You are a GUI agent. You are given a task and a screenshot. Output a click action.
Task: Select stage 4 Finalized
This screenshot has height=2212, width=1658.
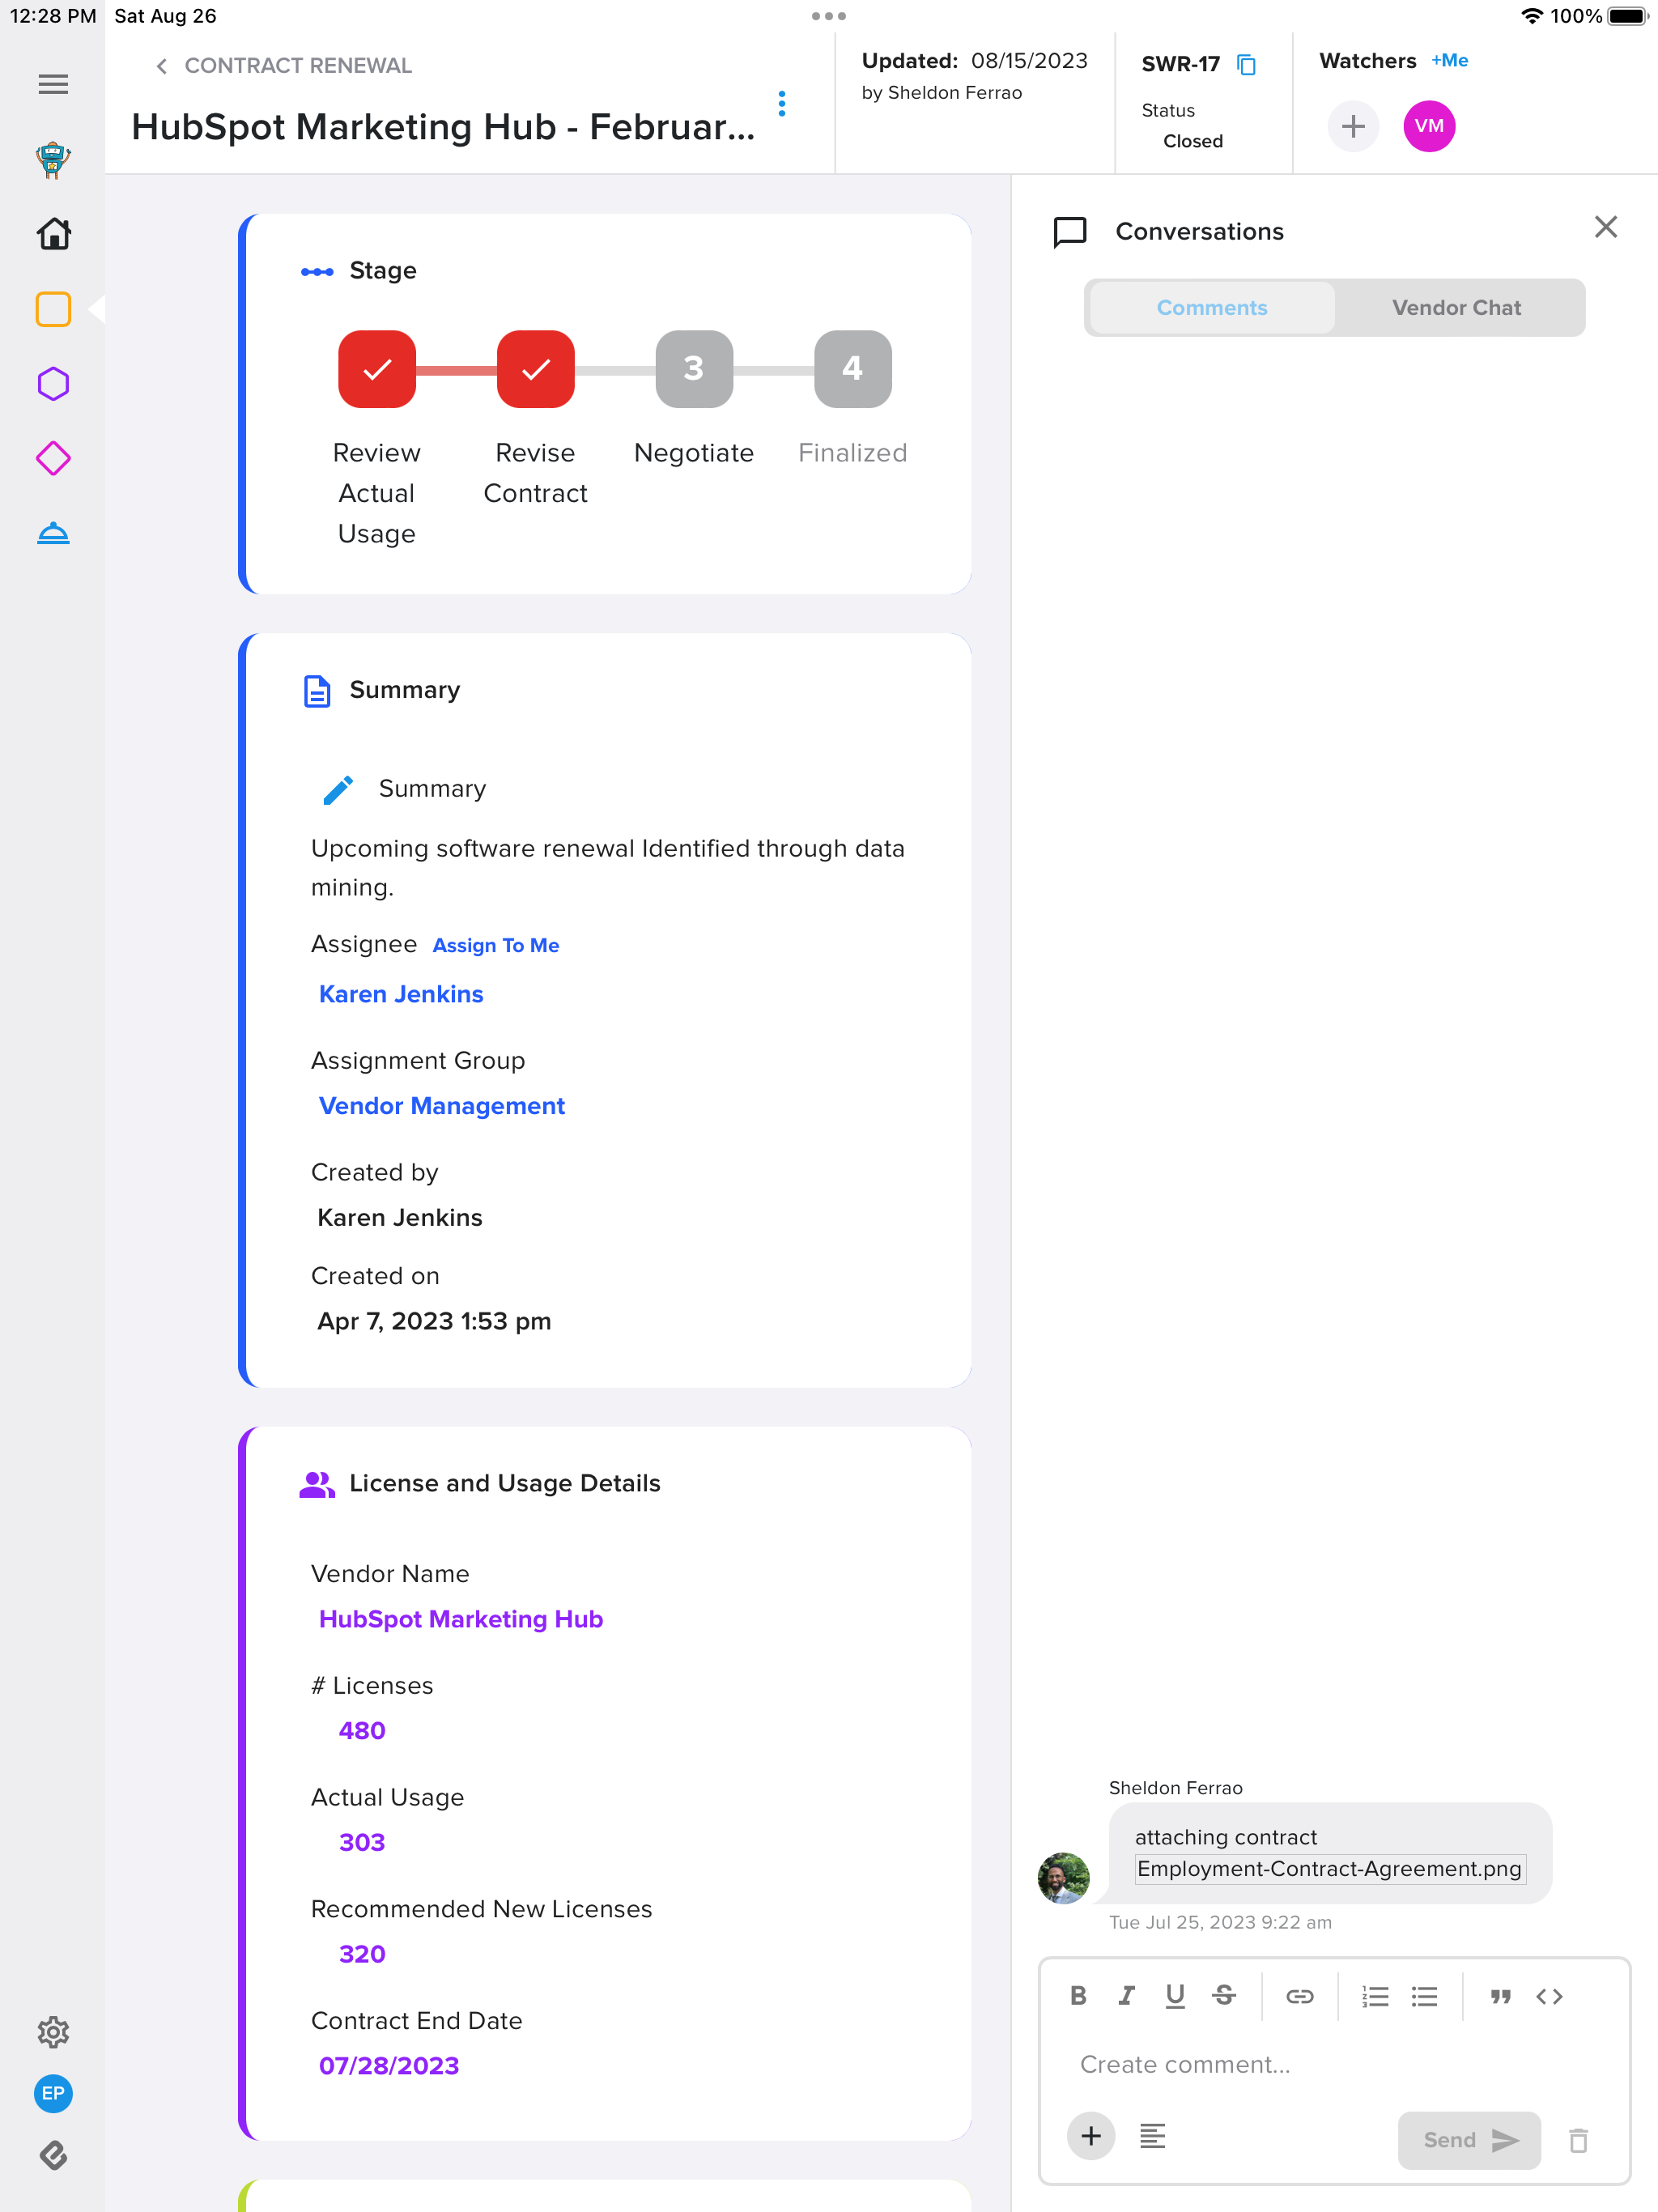click(x=852, y=369)
